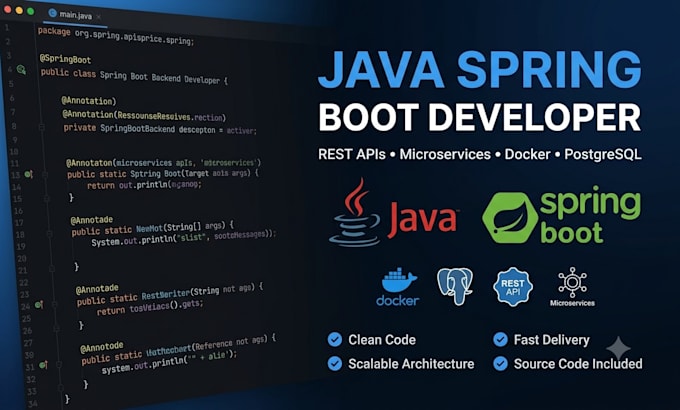Click the yellow minimize window dot
The width and height of the screenshot is (680, 410).
click(19, 10)
